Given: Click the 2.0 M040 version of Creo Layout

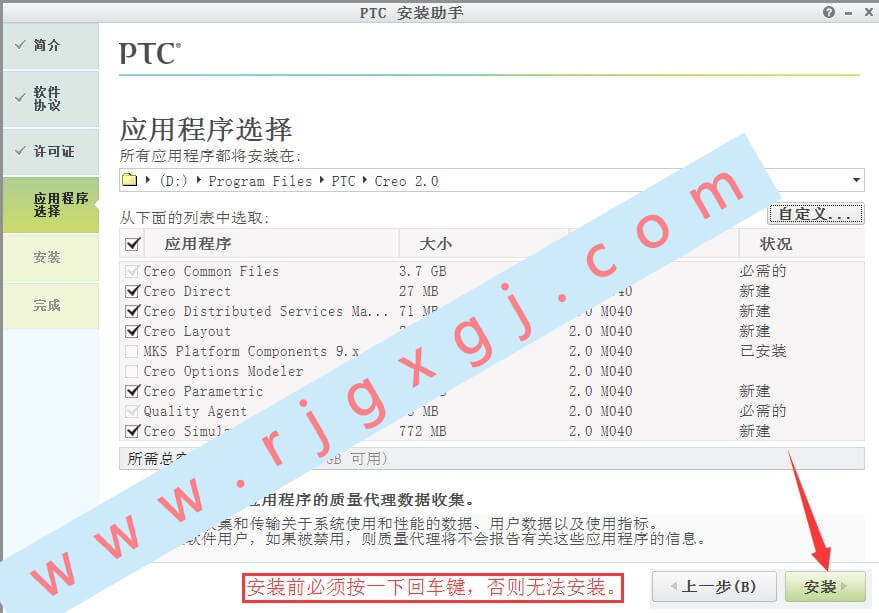Looking at the screenshot, I should tap(600, 331).
